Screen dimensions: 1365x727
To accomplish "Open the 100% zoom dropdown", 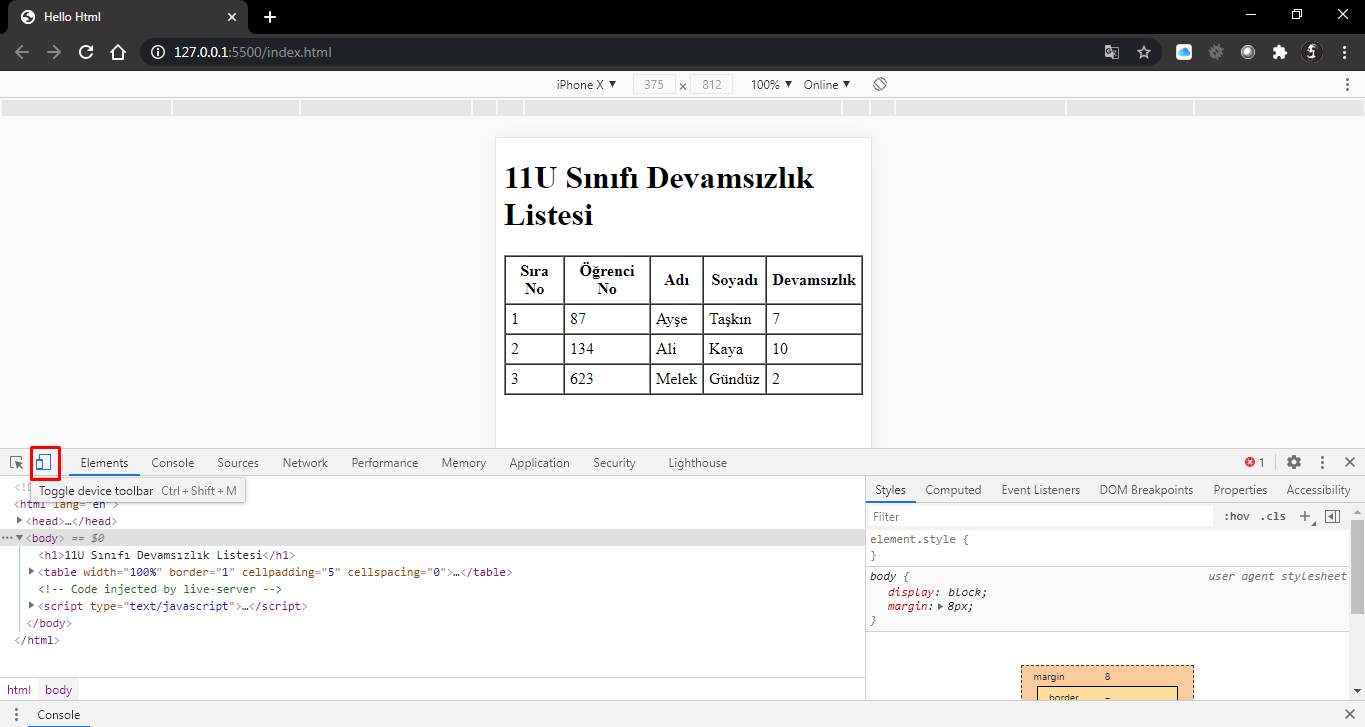I will [x=771, y=85].
